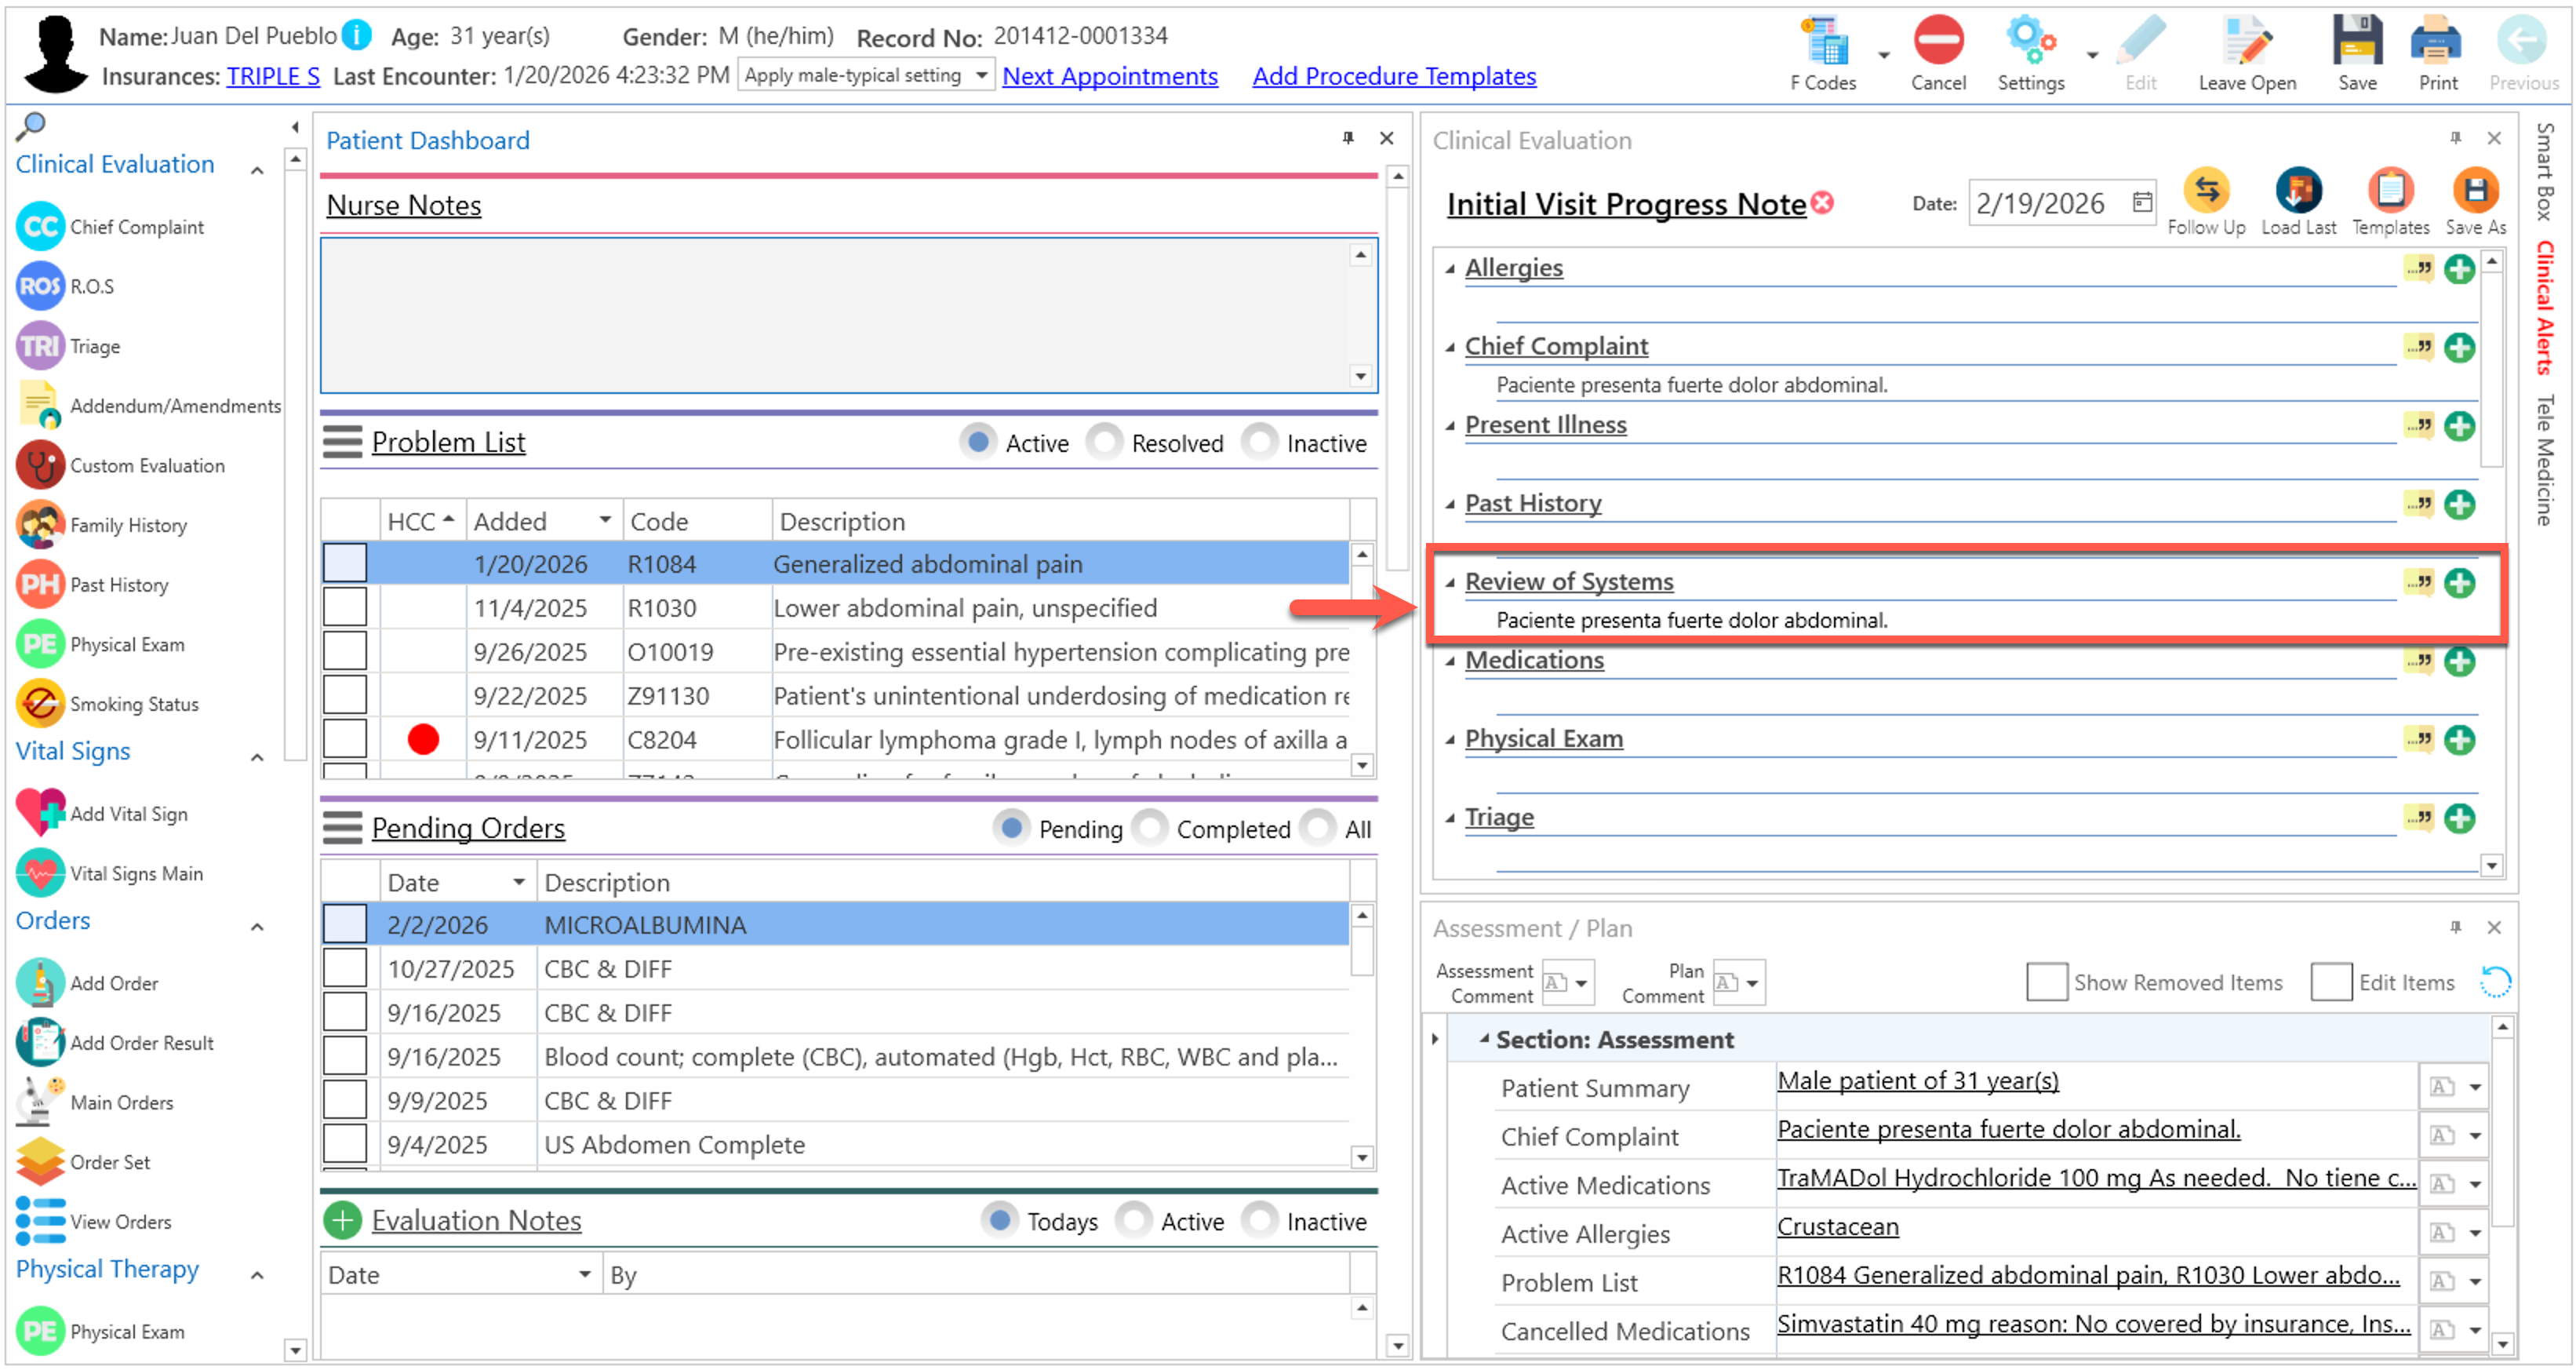
Task: Click the Next Appointments link
Action: point(1109,76)
